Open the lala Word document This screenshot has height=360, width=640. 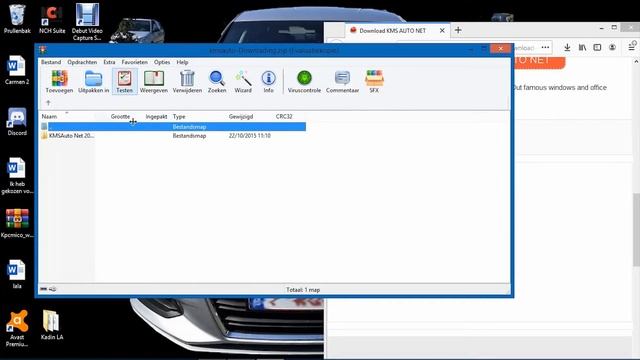[x=17, y=274]
